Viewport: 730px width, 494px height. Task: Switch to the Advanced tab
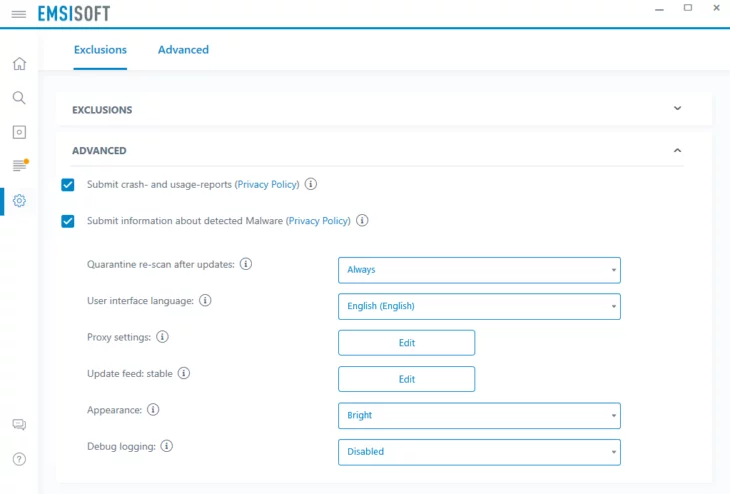click(x=183, y=50)
